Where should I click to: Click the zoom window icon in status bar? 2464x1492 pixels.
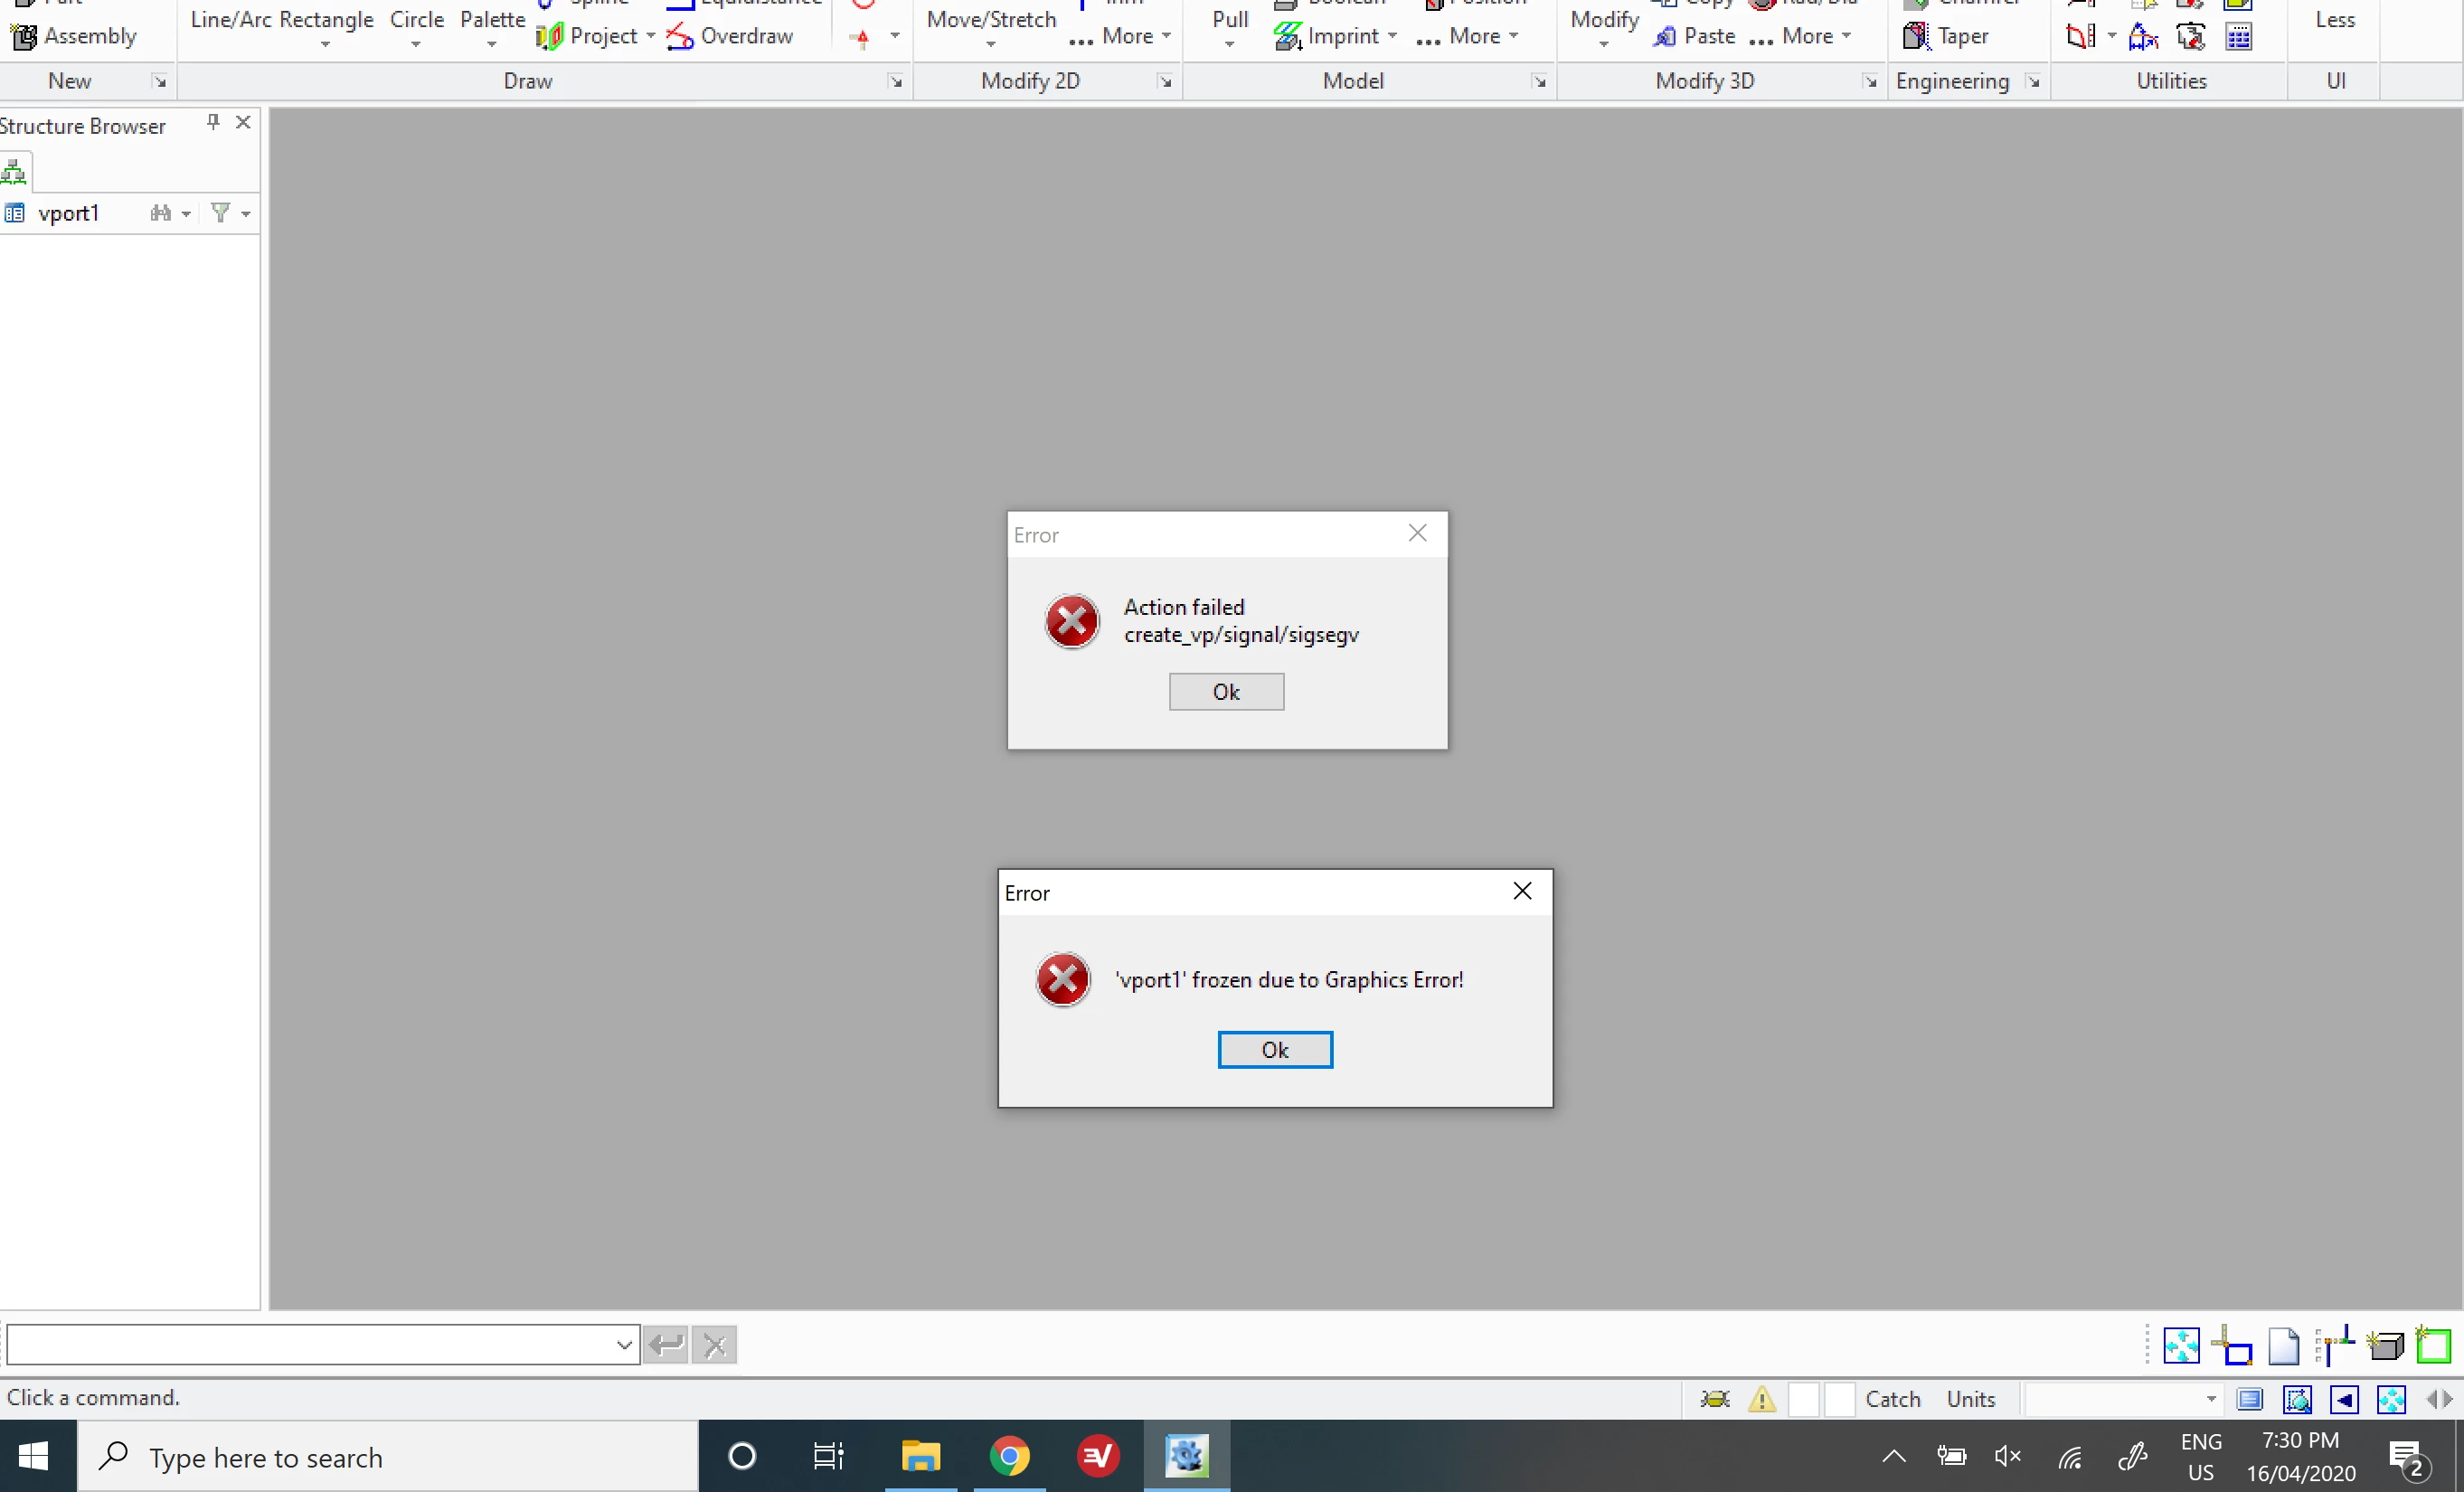(x=2297, y=1399)
